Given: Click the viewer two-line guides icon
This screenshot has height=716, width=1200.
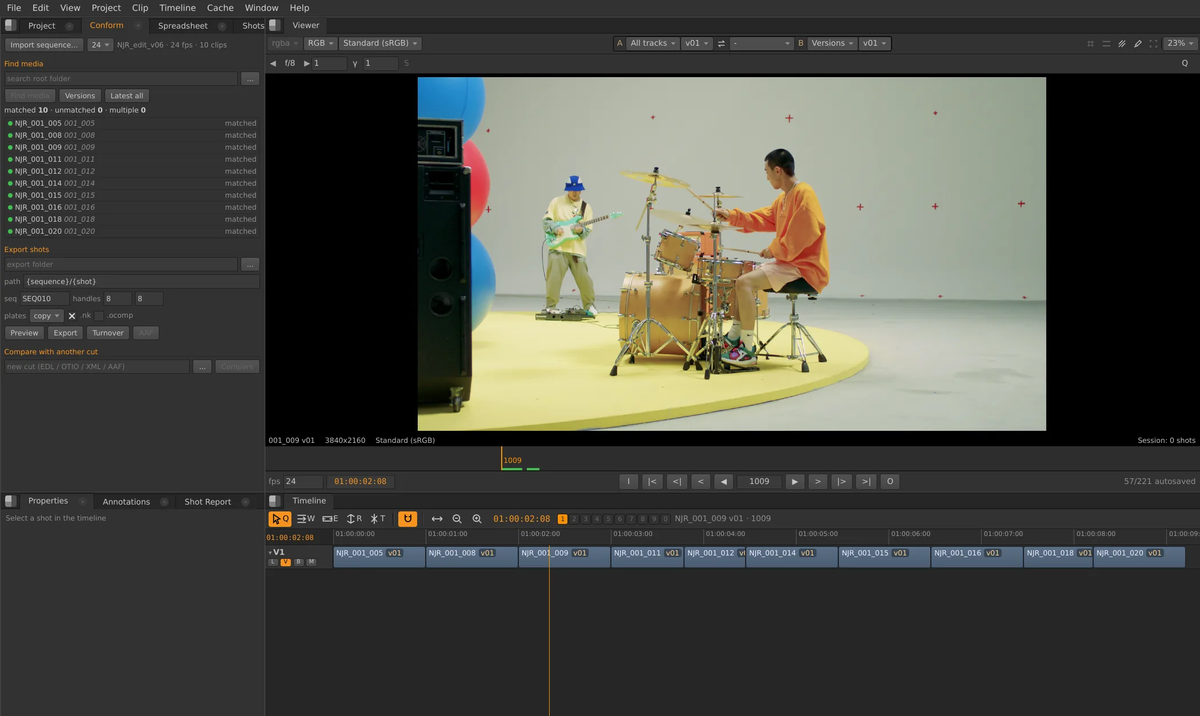Looking at the screenshot, I should point(1106,44).
